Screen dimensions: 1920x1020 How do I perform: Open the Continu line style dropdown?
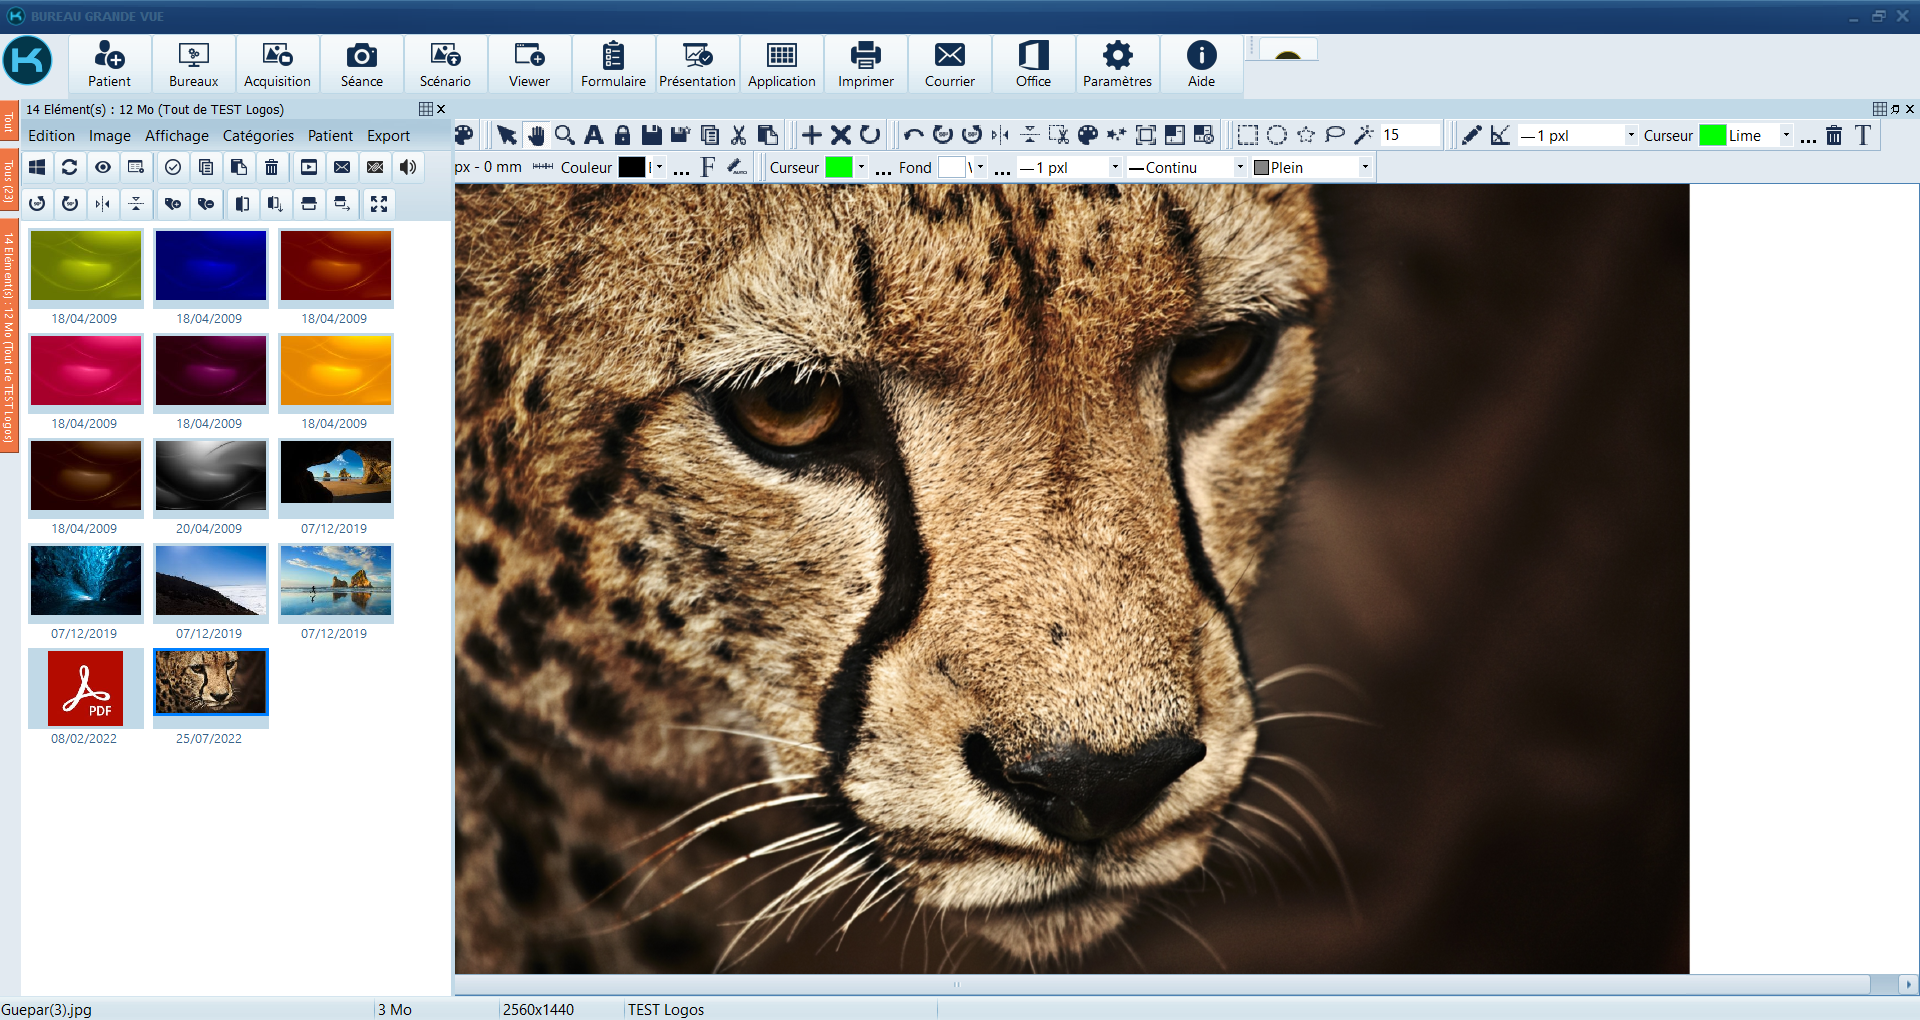[x=1240, y=167]
